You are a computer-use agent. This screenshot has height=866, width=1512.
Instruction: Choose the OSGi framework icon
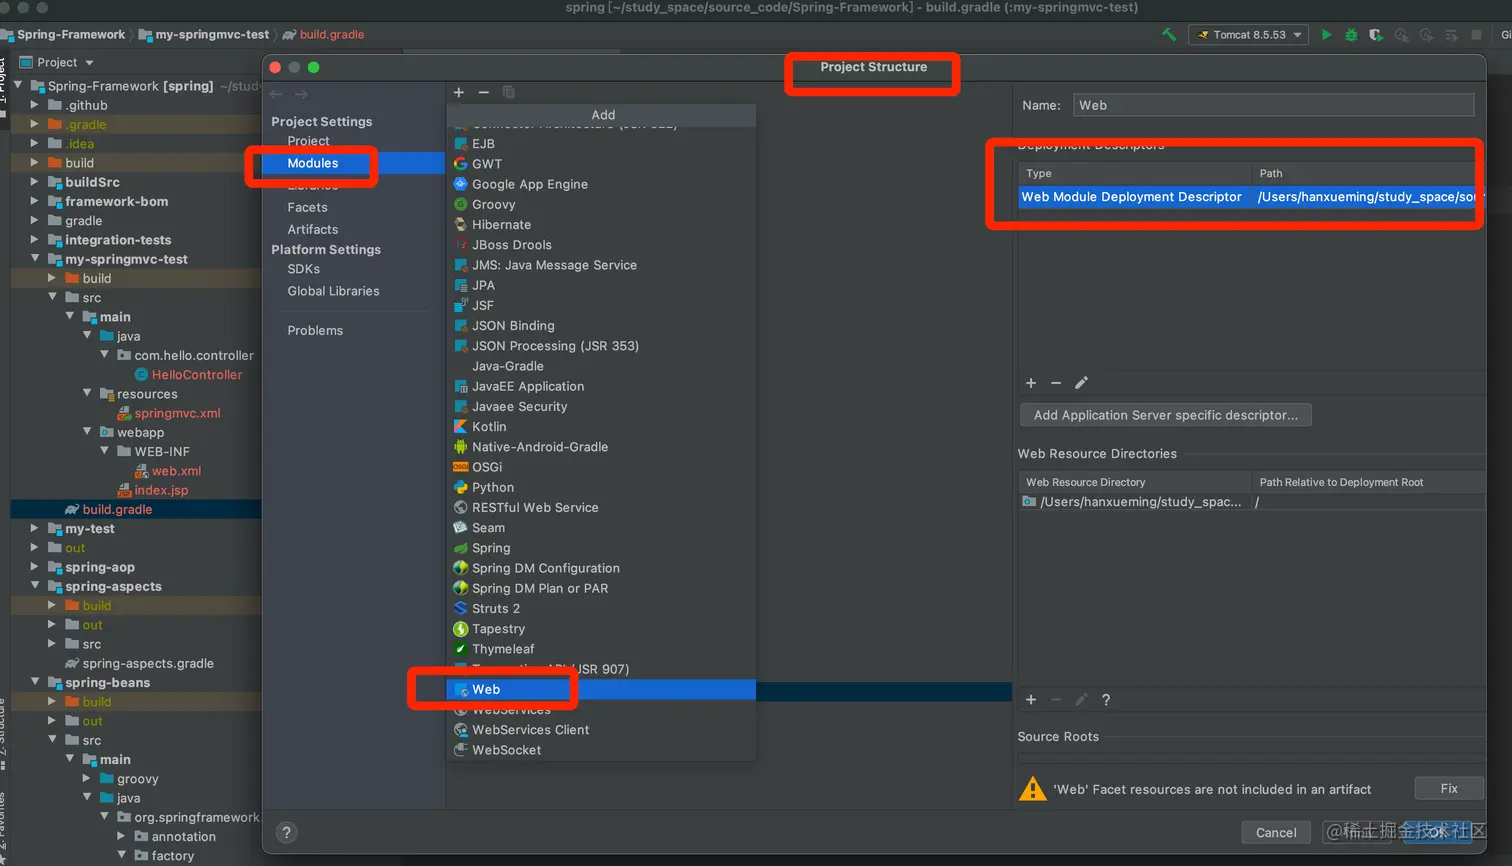pyautogui.click(x=461, y=467)
